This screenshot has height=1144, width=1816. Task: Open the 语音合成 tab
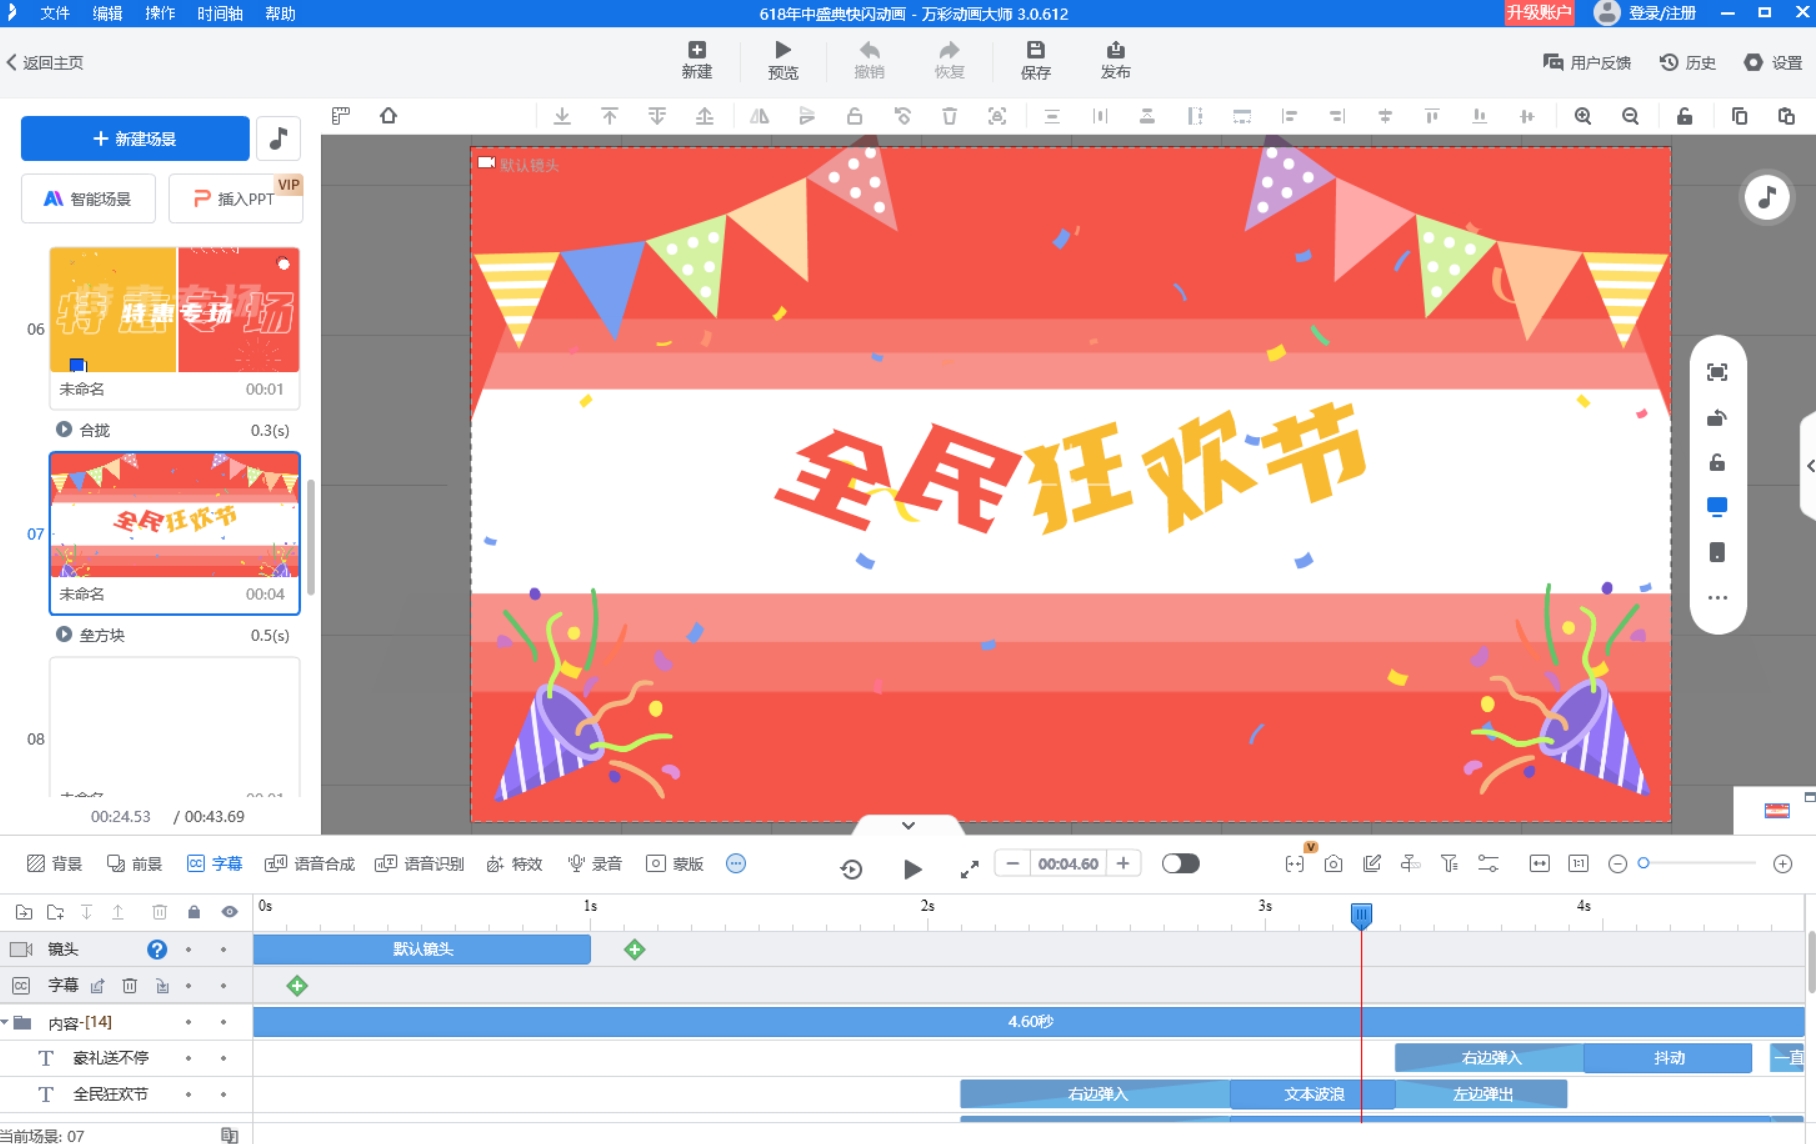(310, 864)
